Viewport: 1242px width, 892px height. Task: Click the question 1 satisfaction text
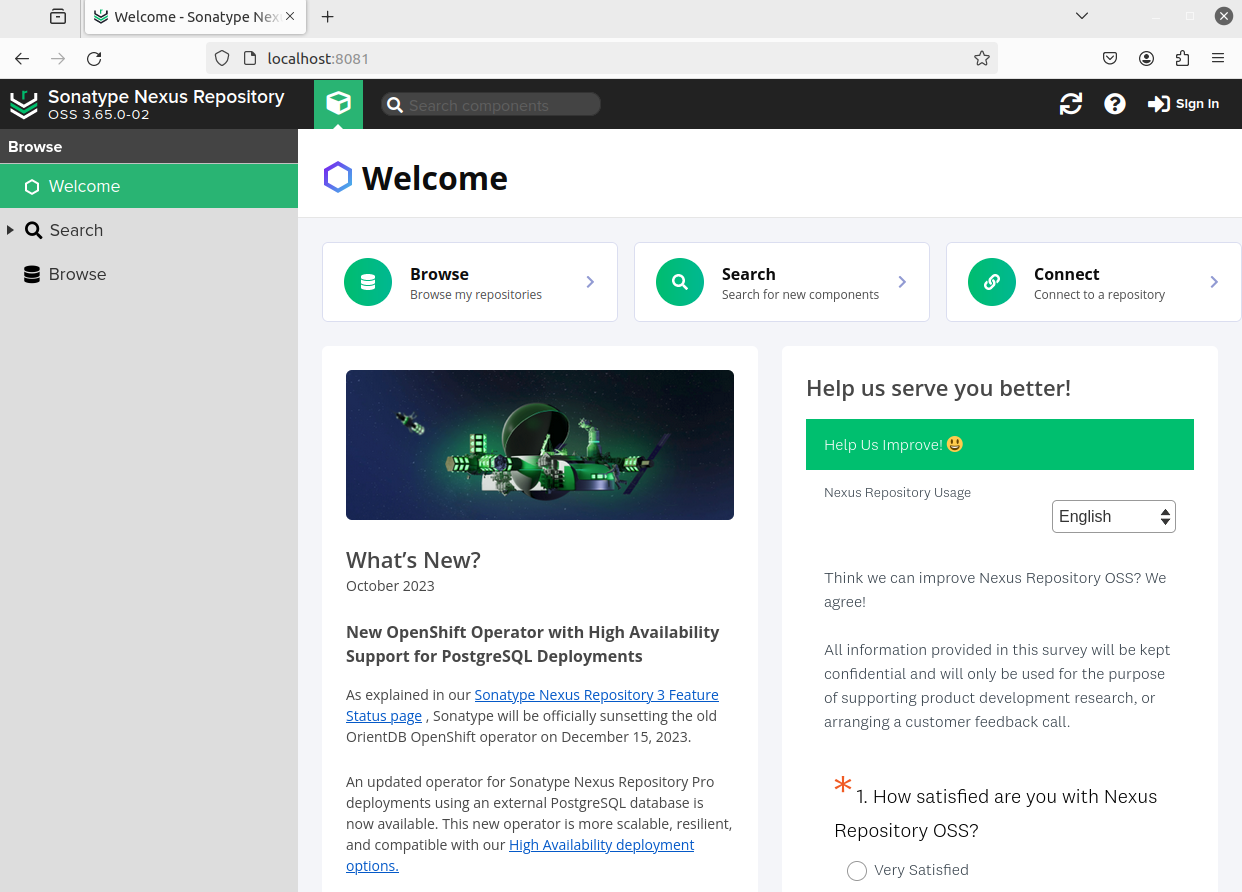(995, 813)
